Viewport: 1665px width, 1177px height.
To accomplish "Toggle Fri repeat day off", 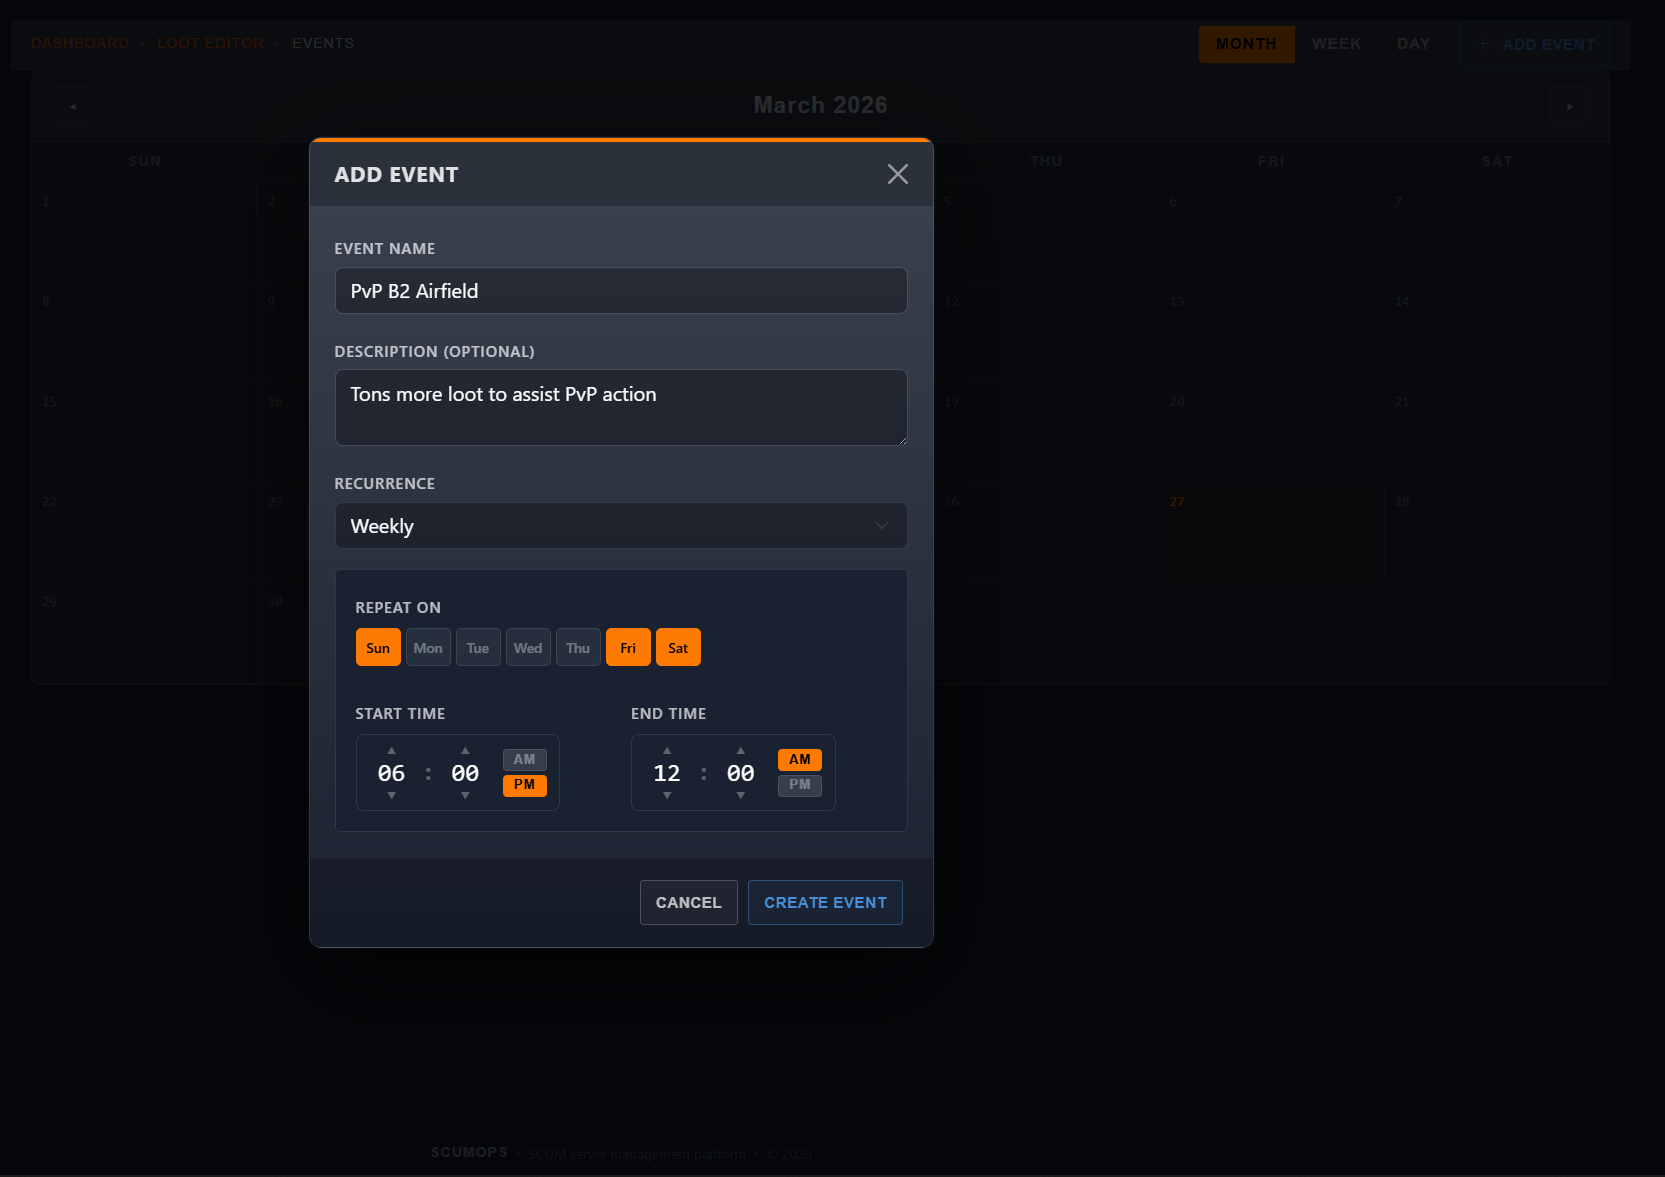I will click(x=628, y=647).
